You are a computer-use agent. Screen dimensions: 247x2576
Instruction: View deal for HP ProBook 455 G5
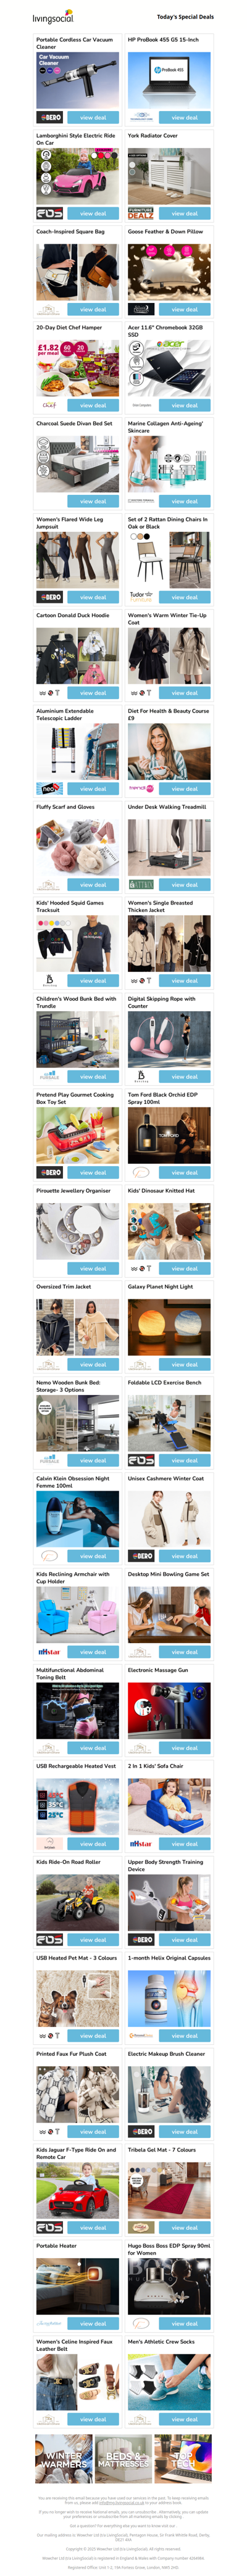coord(184,117)
